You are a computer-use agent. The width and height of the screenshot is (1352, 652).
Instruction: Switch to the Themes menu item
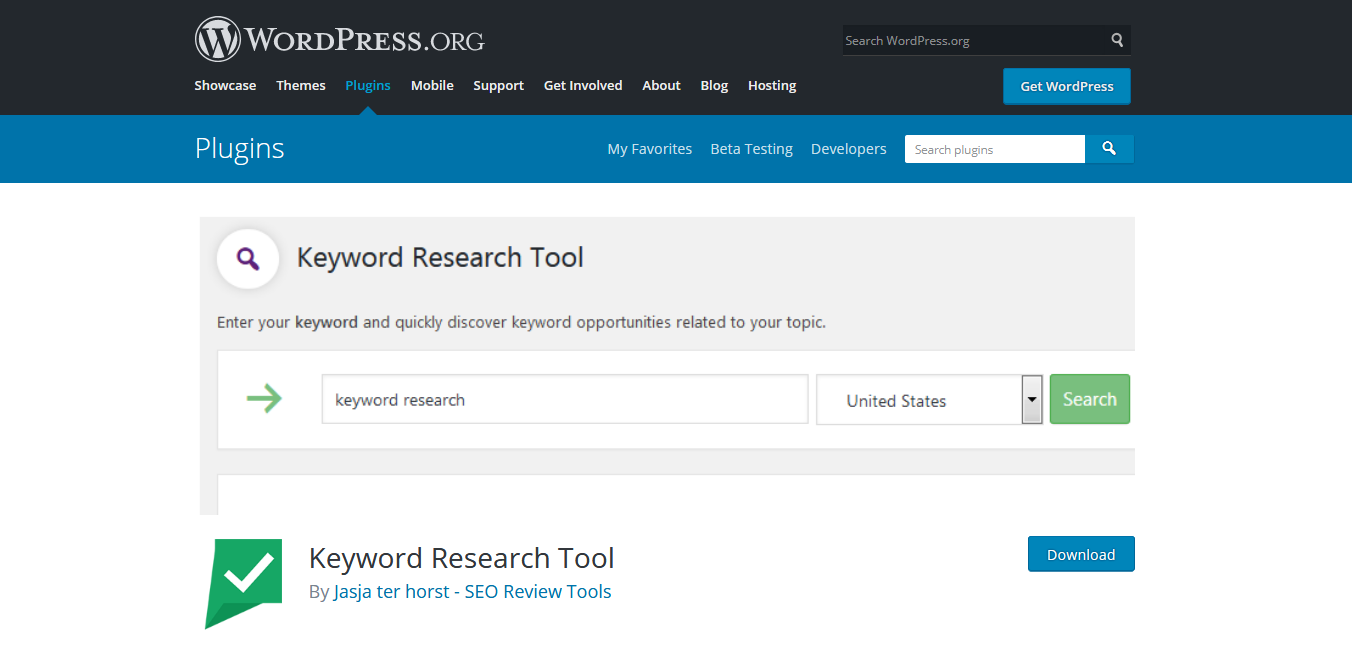point(300,85)
